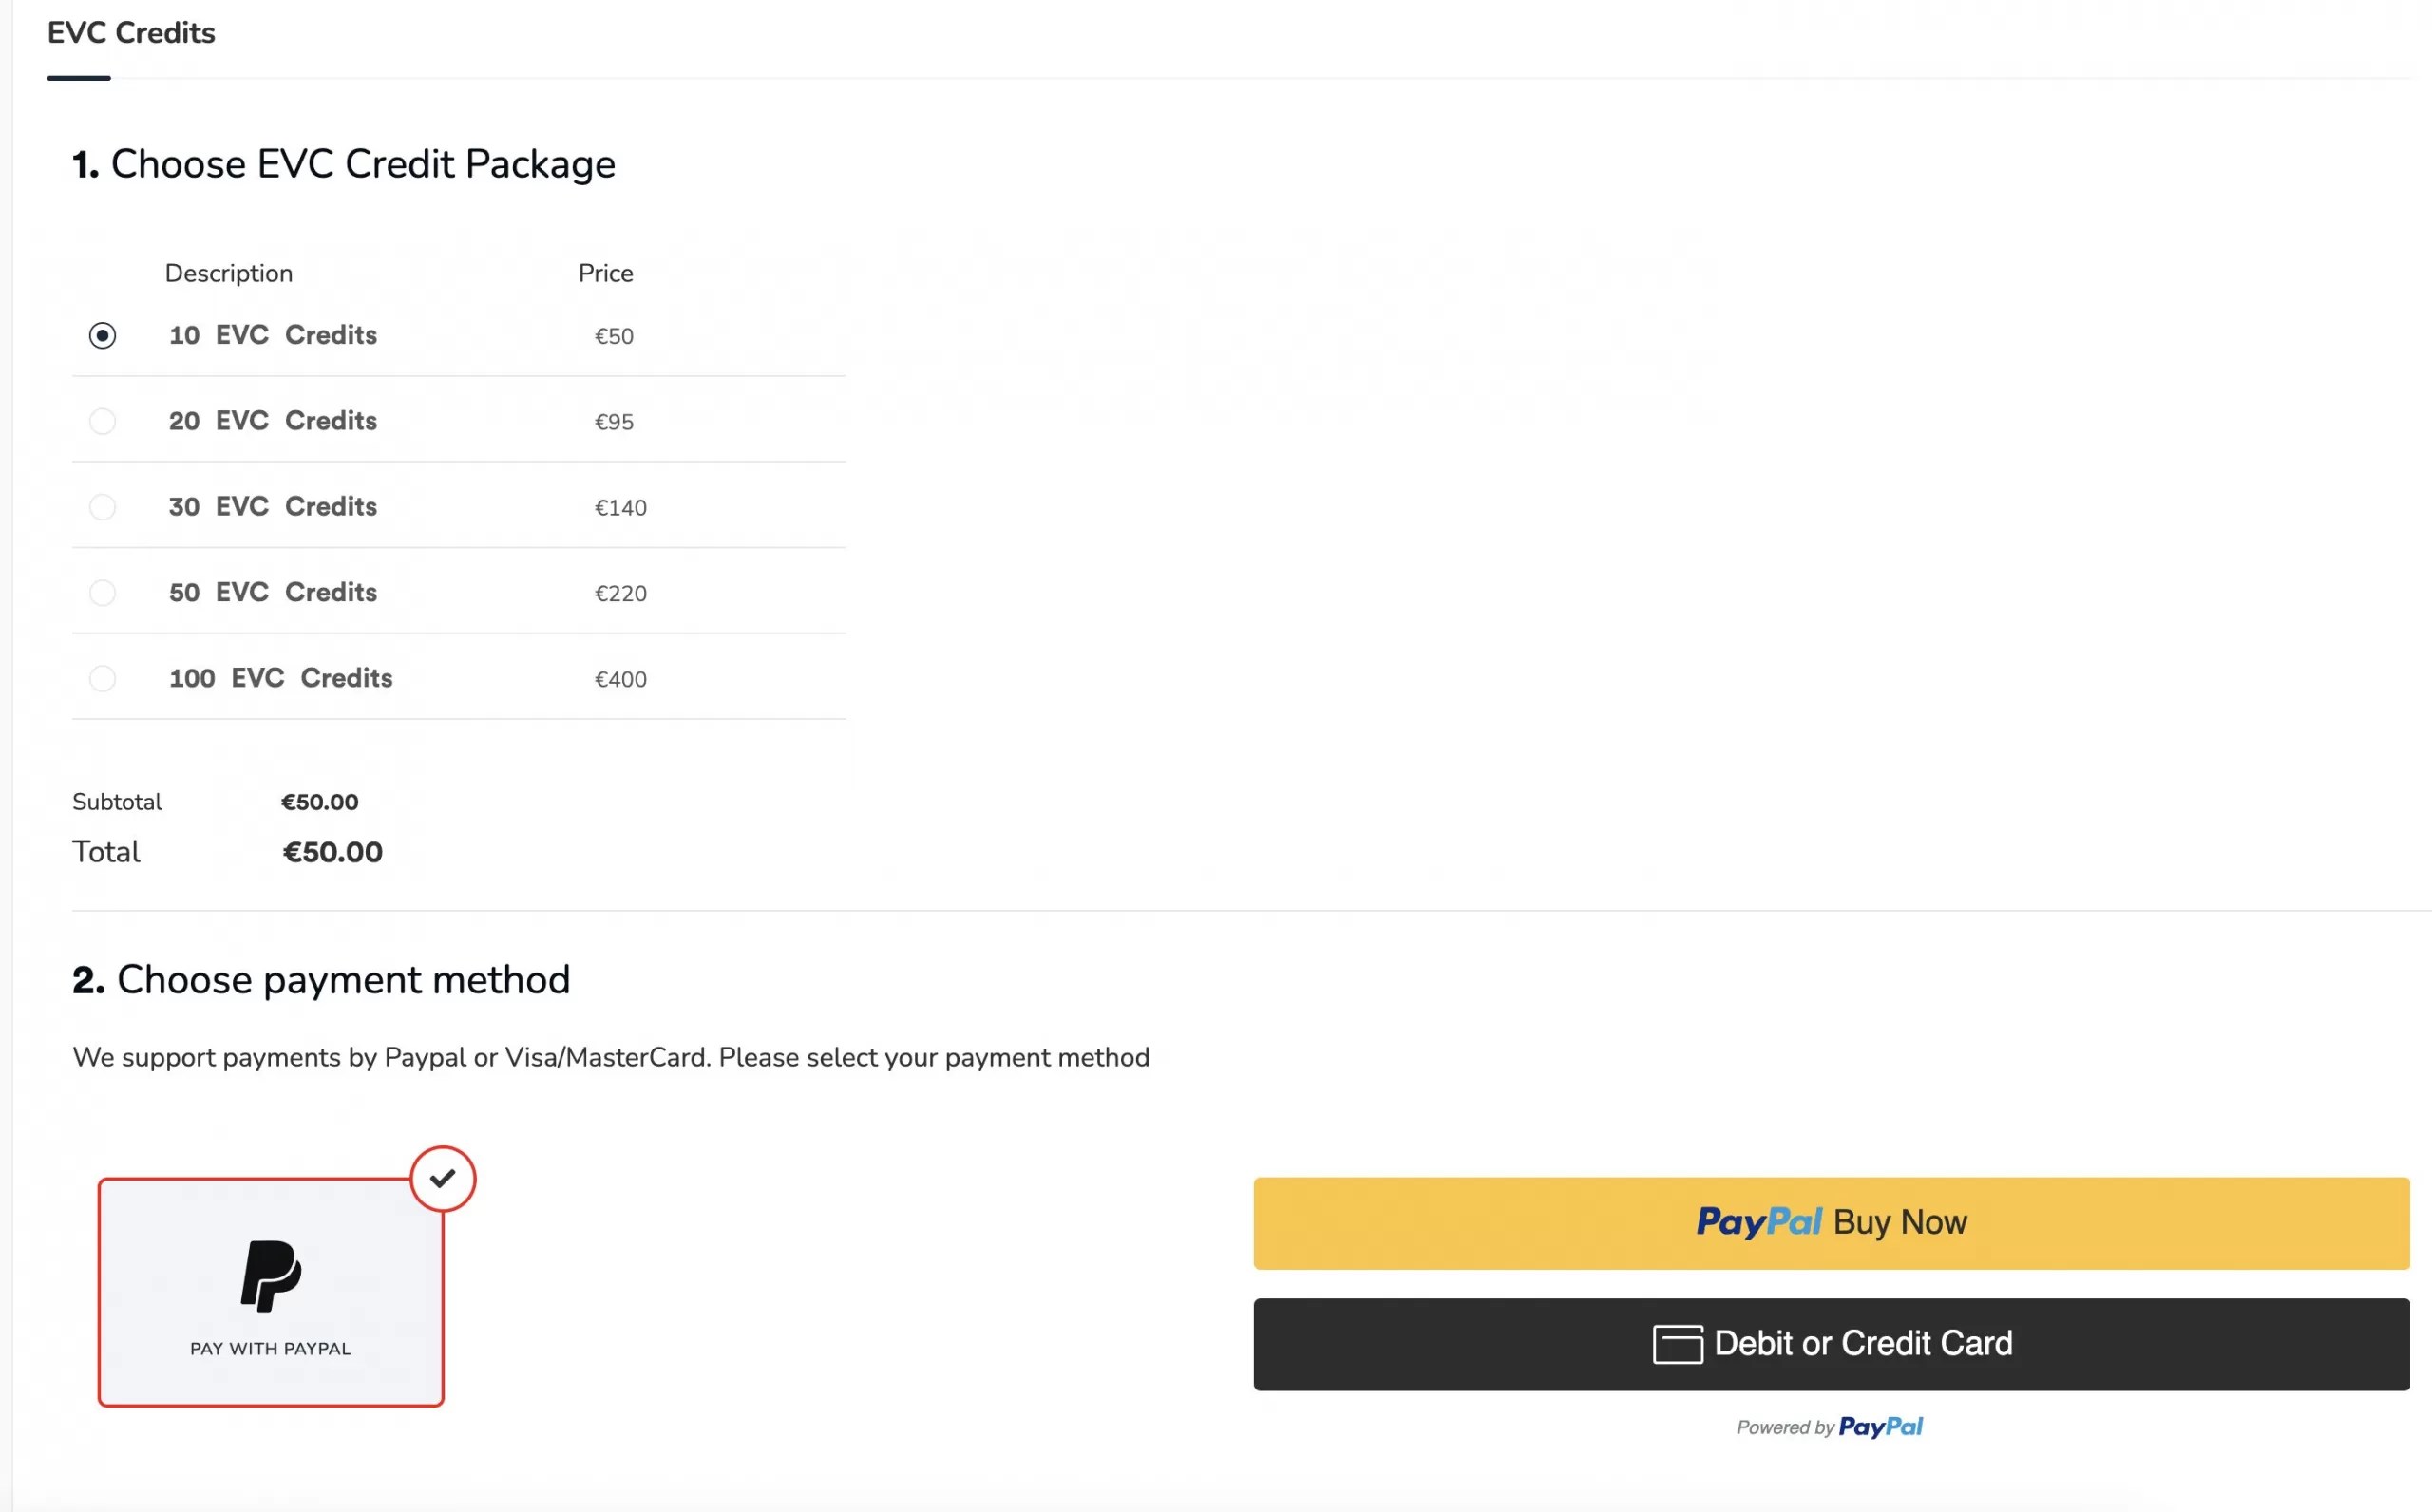Click the 50 EVC Credits label
The width and height of the screenshot is (2432, 1512).
pyautogui.click(x=273, y=593)
